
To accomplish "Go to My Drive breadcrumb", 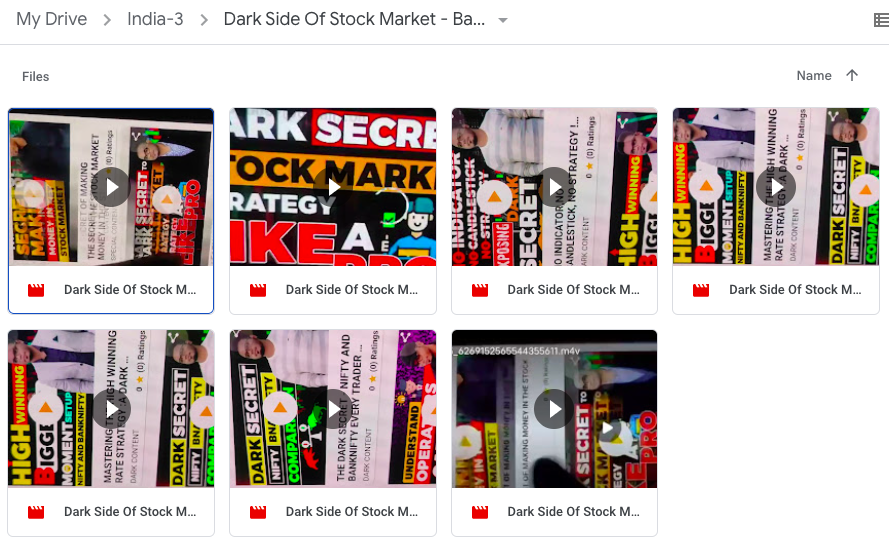I will click(52, 19).
